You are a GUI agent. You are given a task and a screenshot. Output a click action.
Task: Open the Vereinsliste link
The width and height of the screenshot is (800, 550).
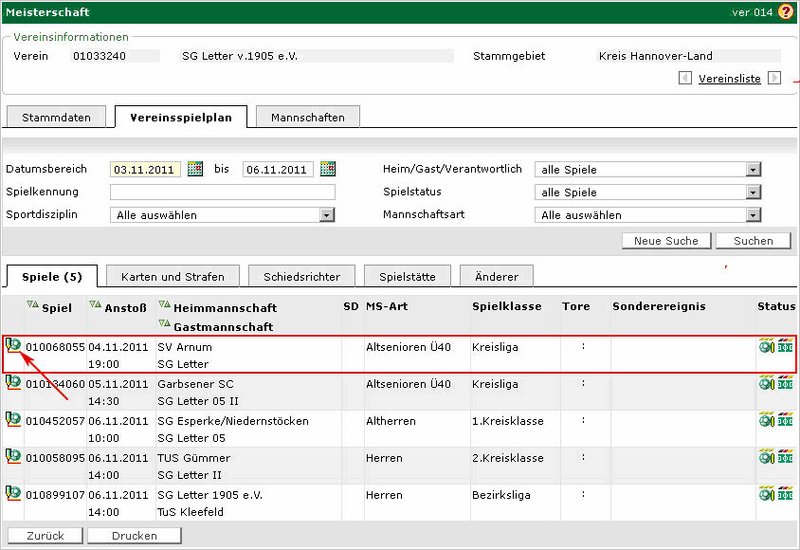(729, 78)
